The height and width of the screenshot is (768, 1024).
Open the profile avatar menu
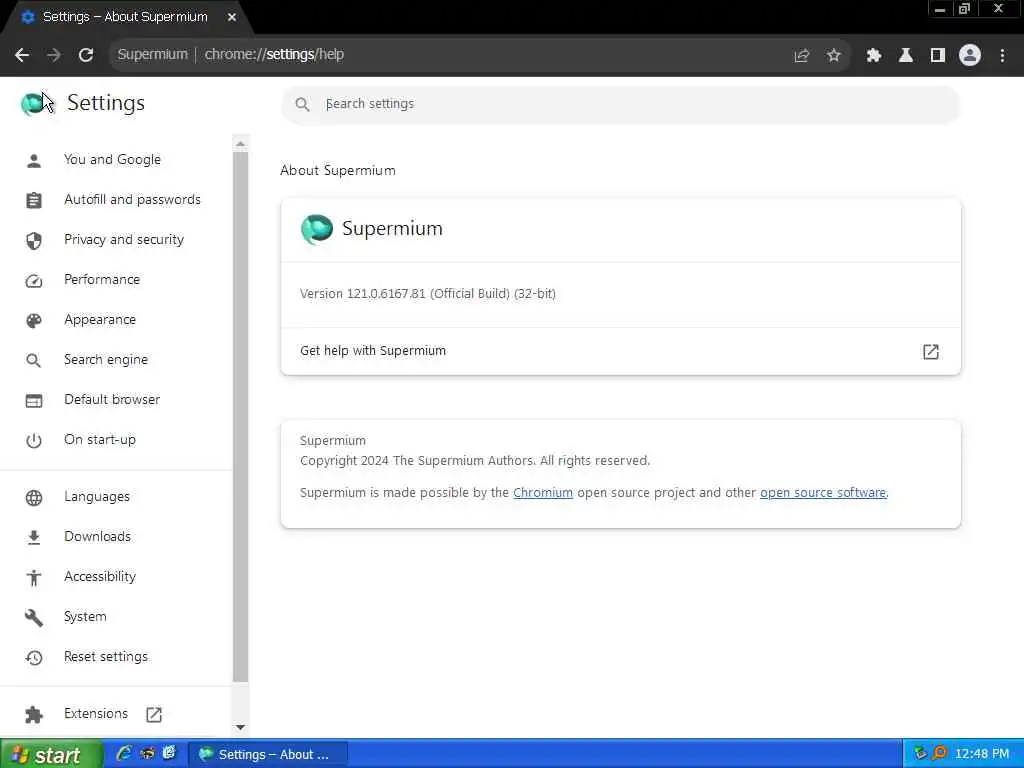970,55
